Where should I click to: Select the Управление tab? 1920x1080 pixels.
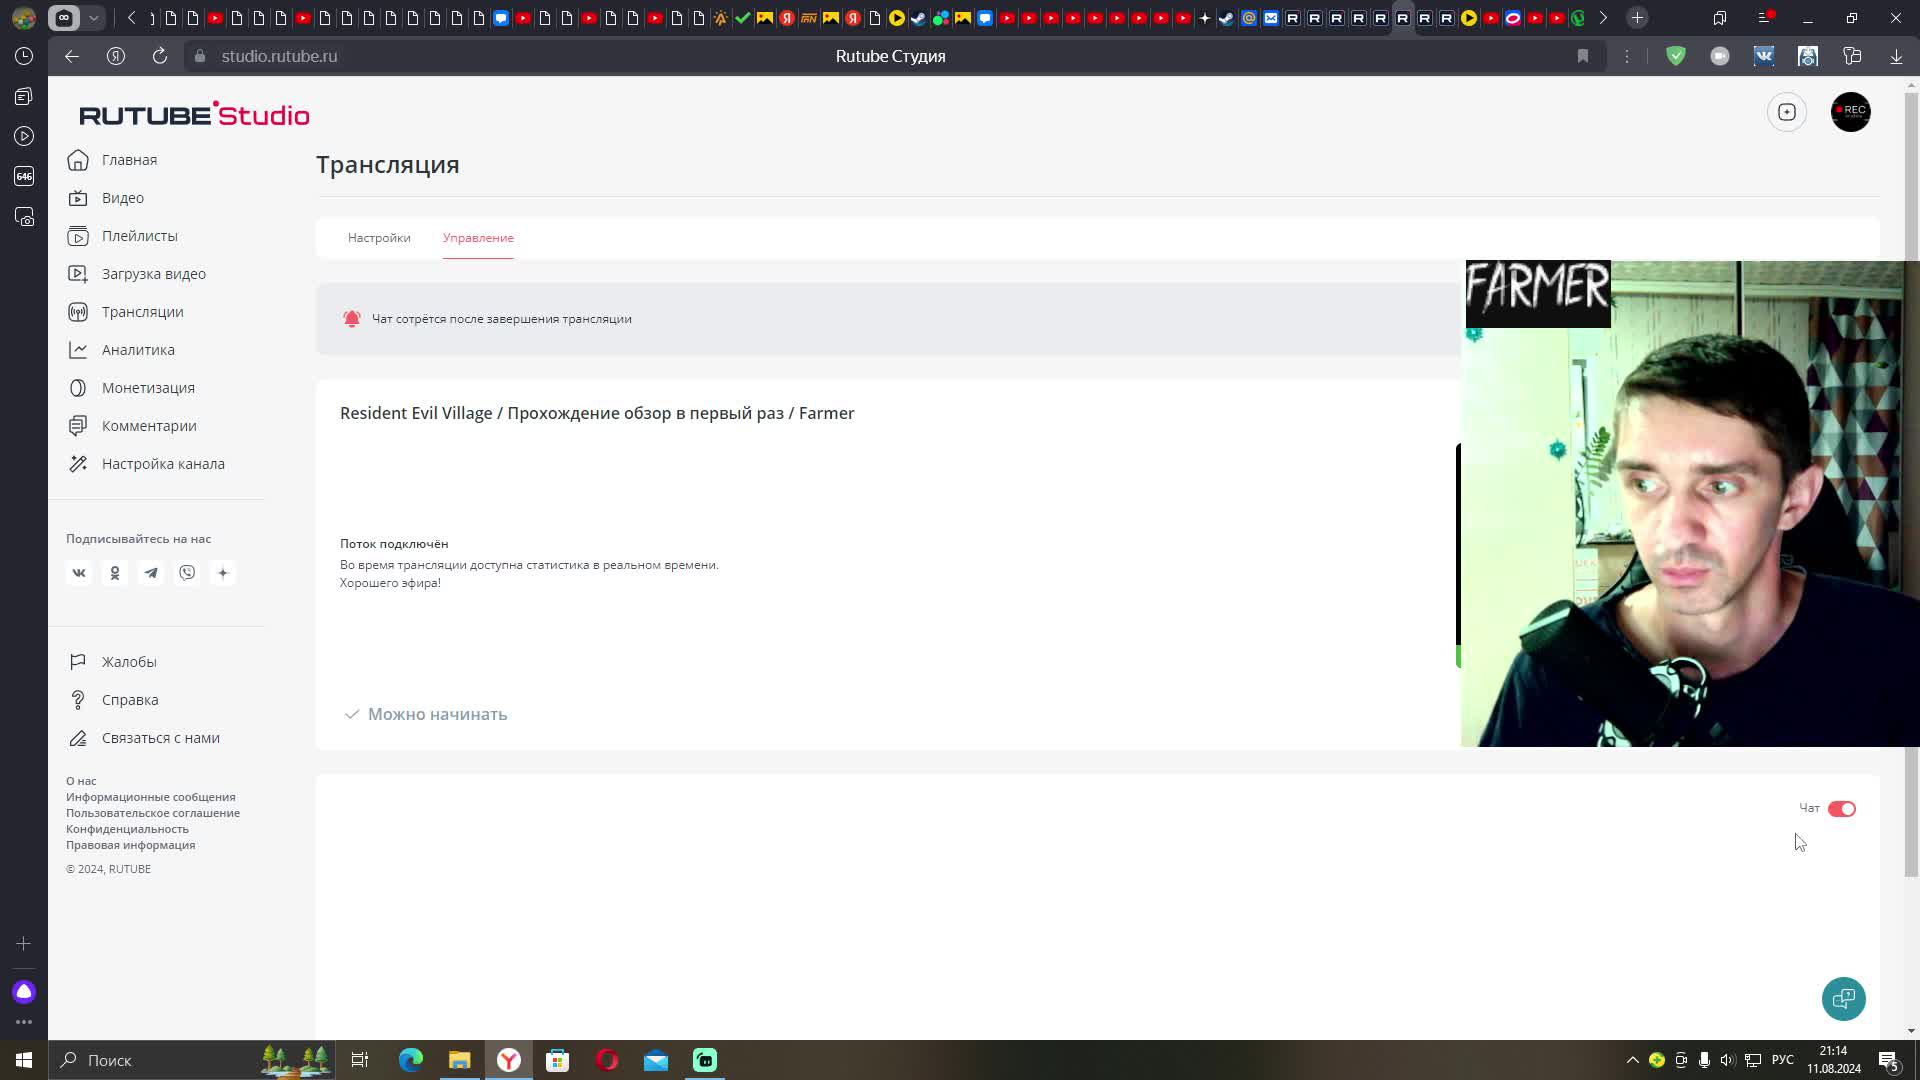(x=478, y=238)
